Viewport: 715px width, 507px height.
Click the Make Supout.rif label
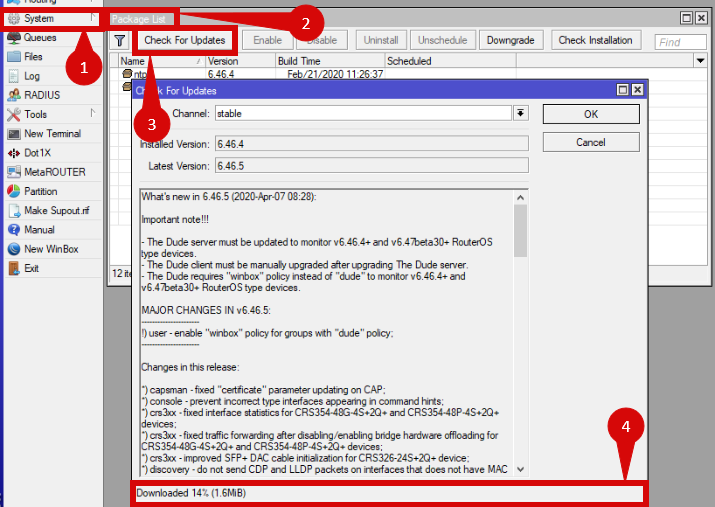(x=57, y=211)
